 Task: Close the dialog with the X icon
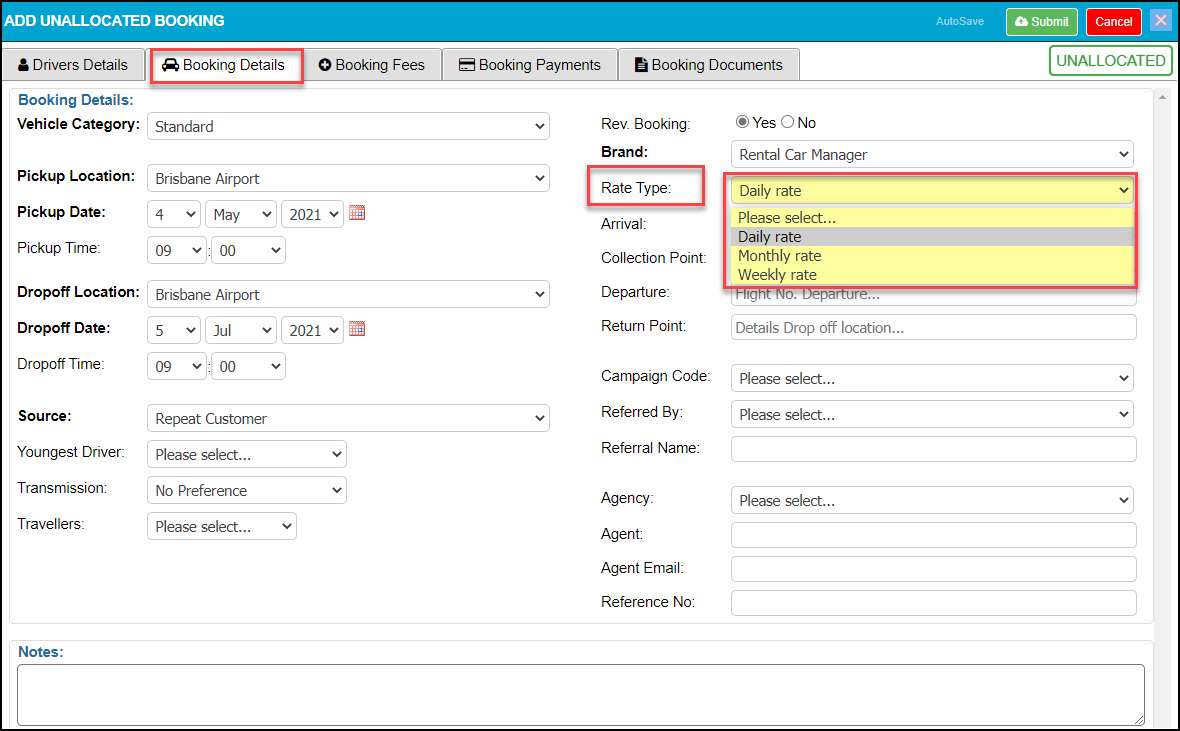pyautogui.click(x=1160, y=21)
